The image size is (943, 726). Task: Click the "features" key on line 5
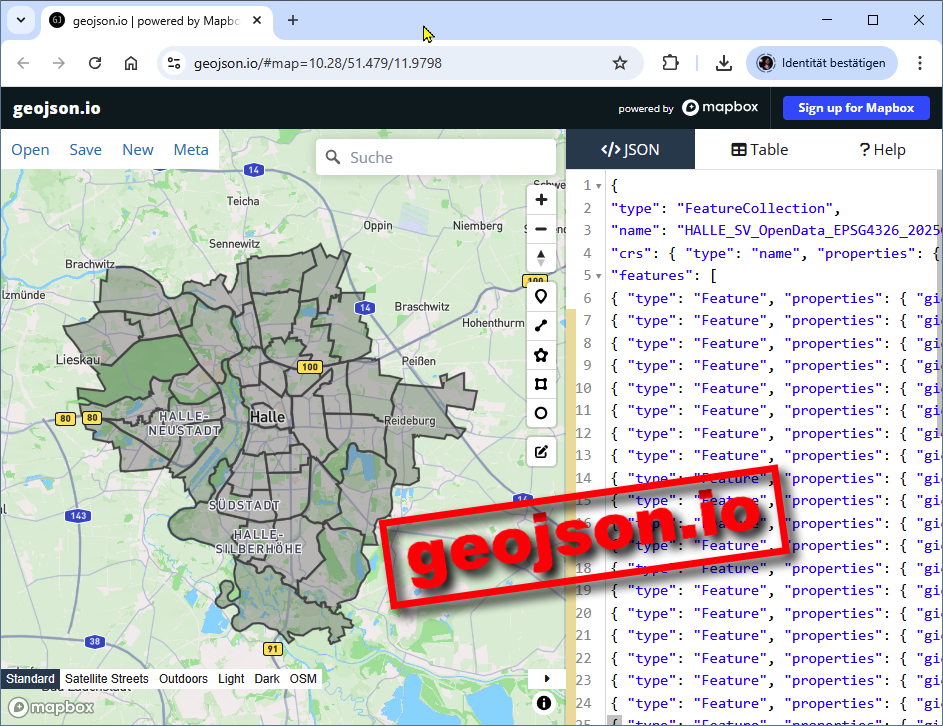[651, 276]
